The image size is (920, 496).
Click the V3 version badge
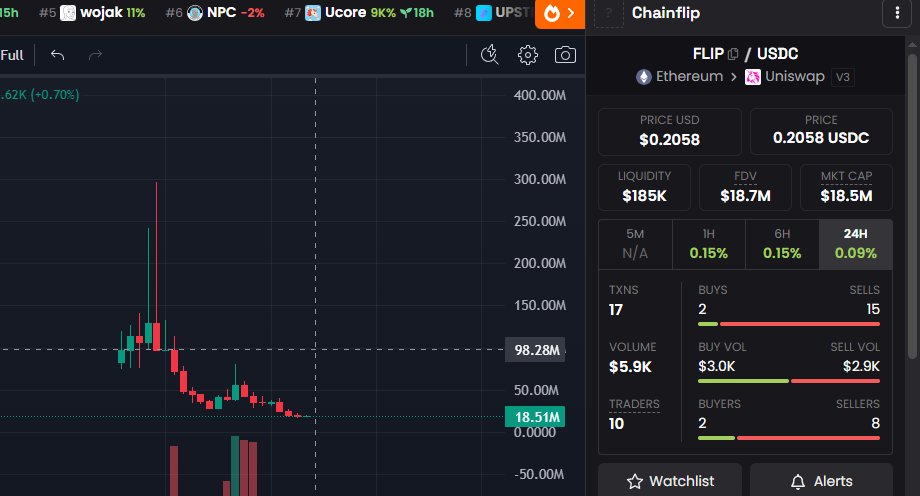click(843, 77)
